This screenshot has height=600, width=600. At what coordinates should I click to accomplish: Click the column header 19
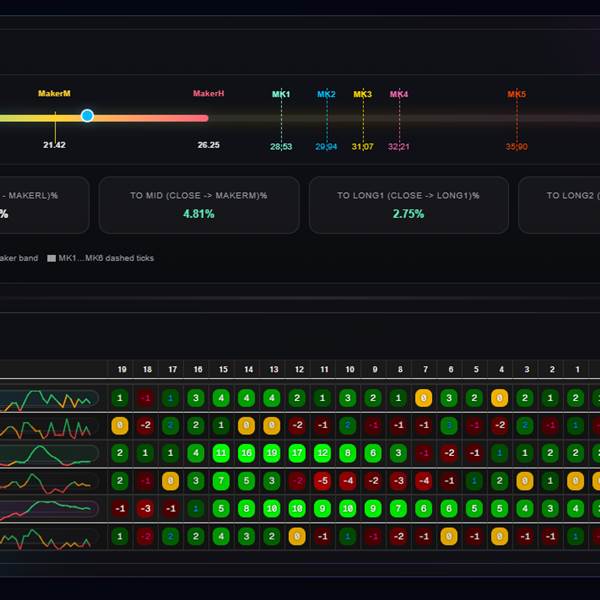pyautogui.click(x=122, y=369)
